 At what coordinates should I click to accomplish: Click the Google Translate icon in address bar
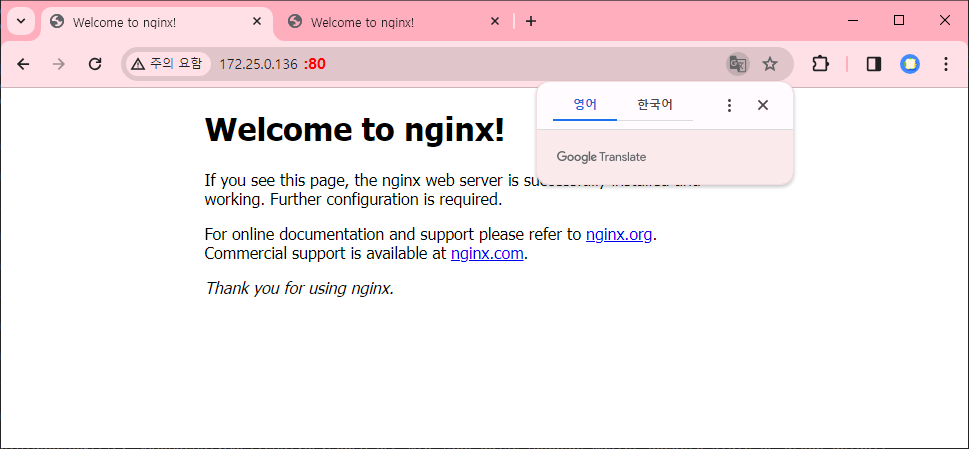point(737,64)
